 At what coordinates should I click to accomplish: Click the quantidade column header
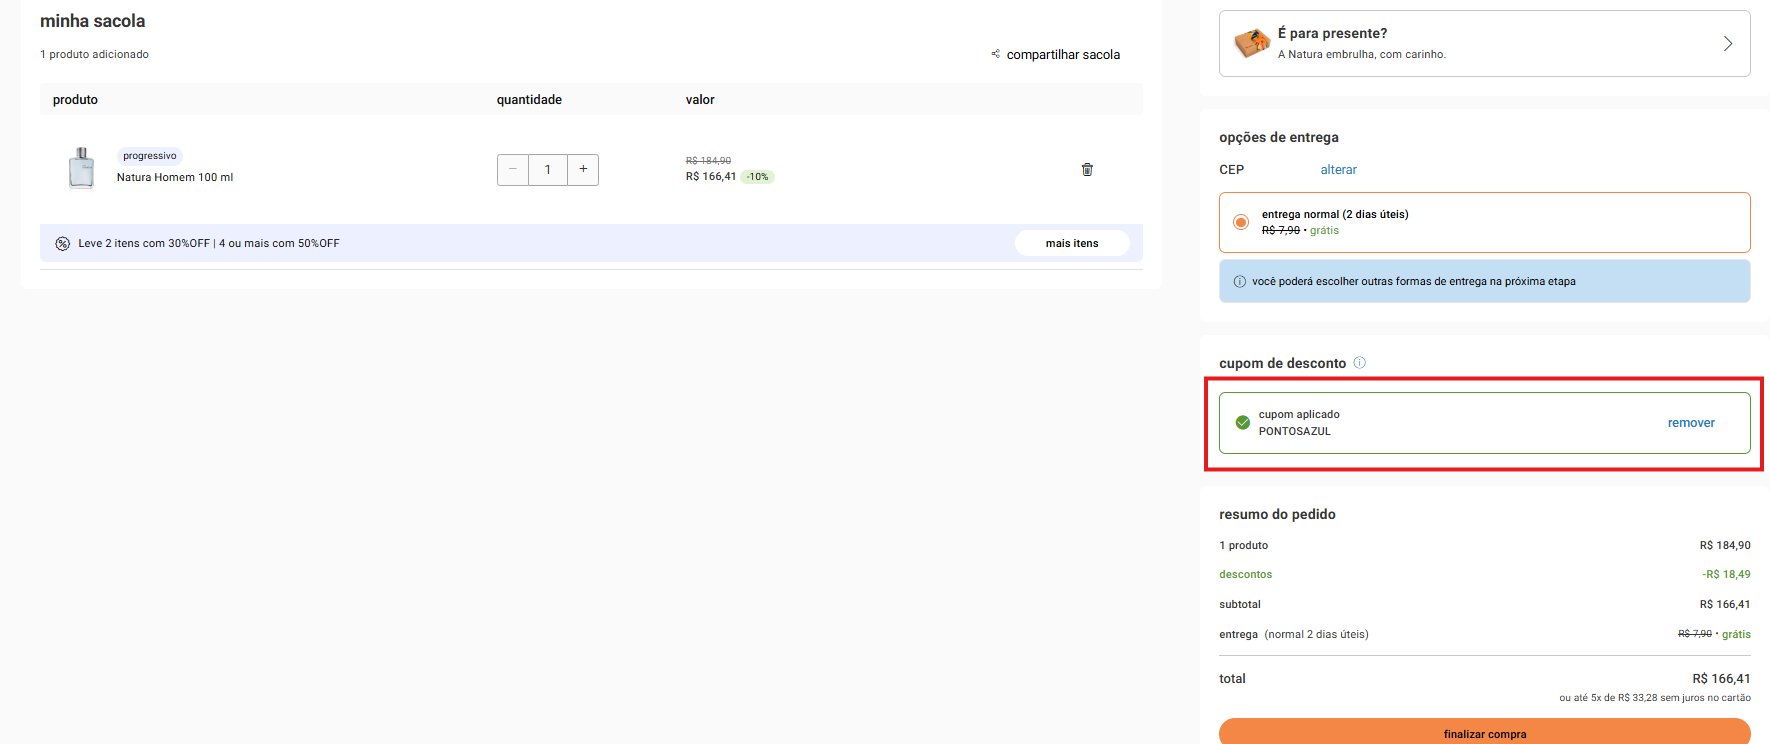coord(529,100)
